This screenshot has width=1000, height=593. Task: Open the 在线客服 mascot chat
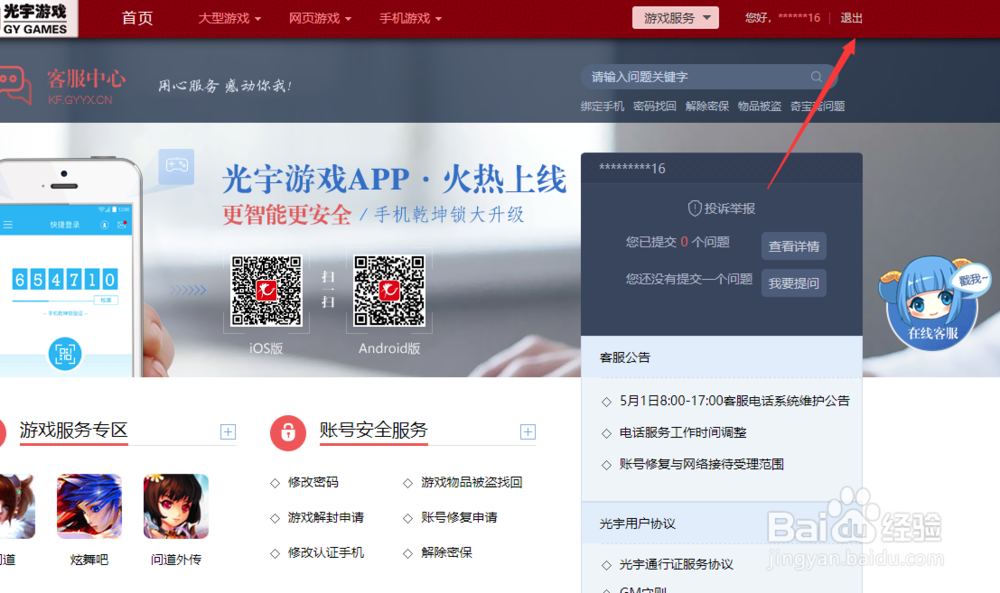[x=932, y=304]
